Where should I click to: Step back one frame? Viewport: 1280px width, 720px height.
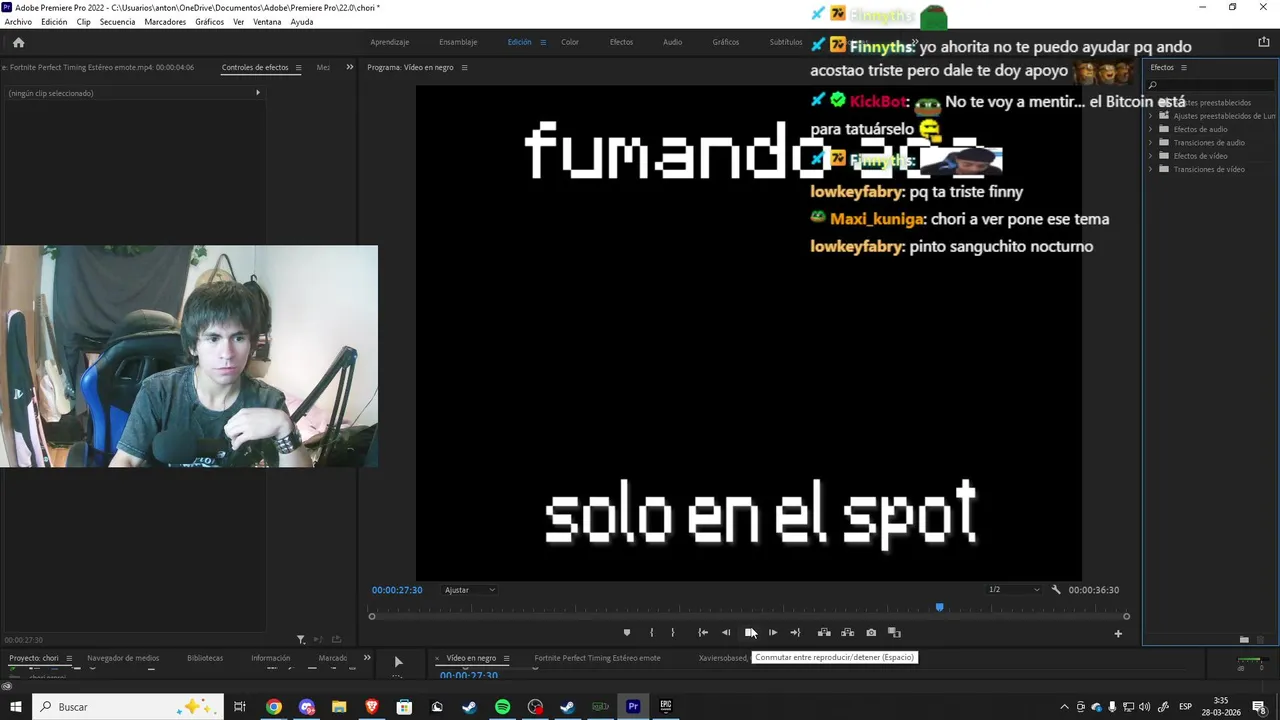(x=726, y=632)
